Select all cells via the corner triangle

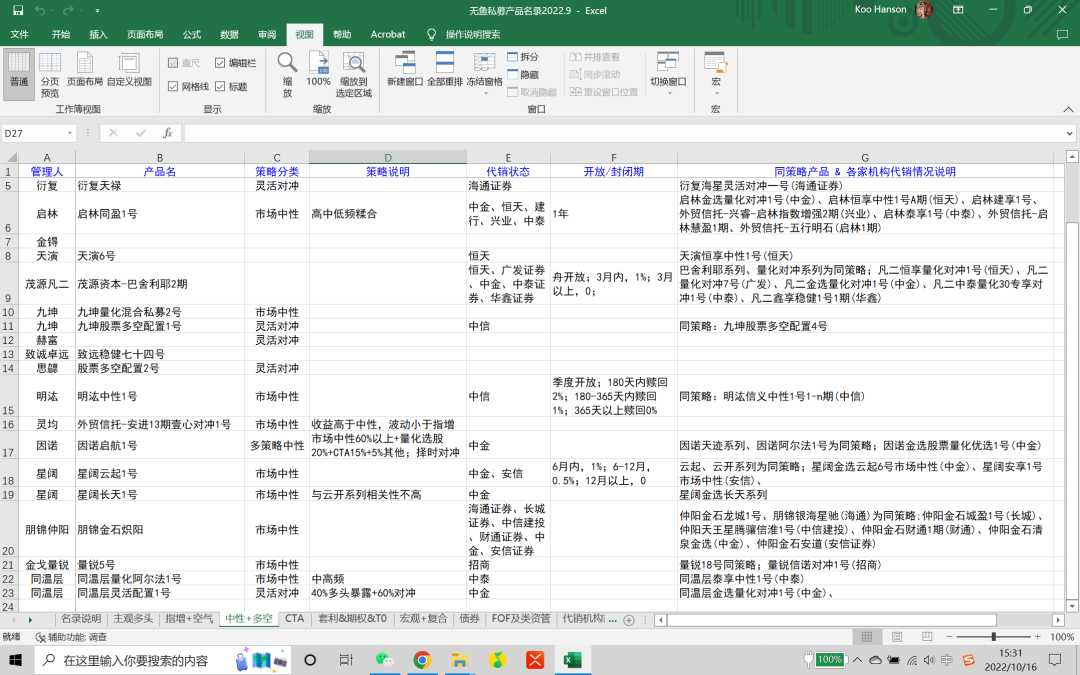[x=10, y=158]
